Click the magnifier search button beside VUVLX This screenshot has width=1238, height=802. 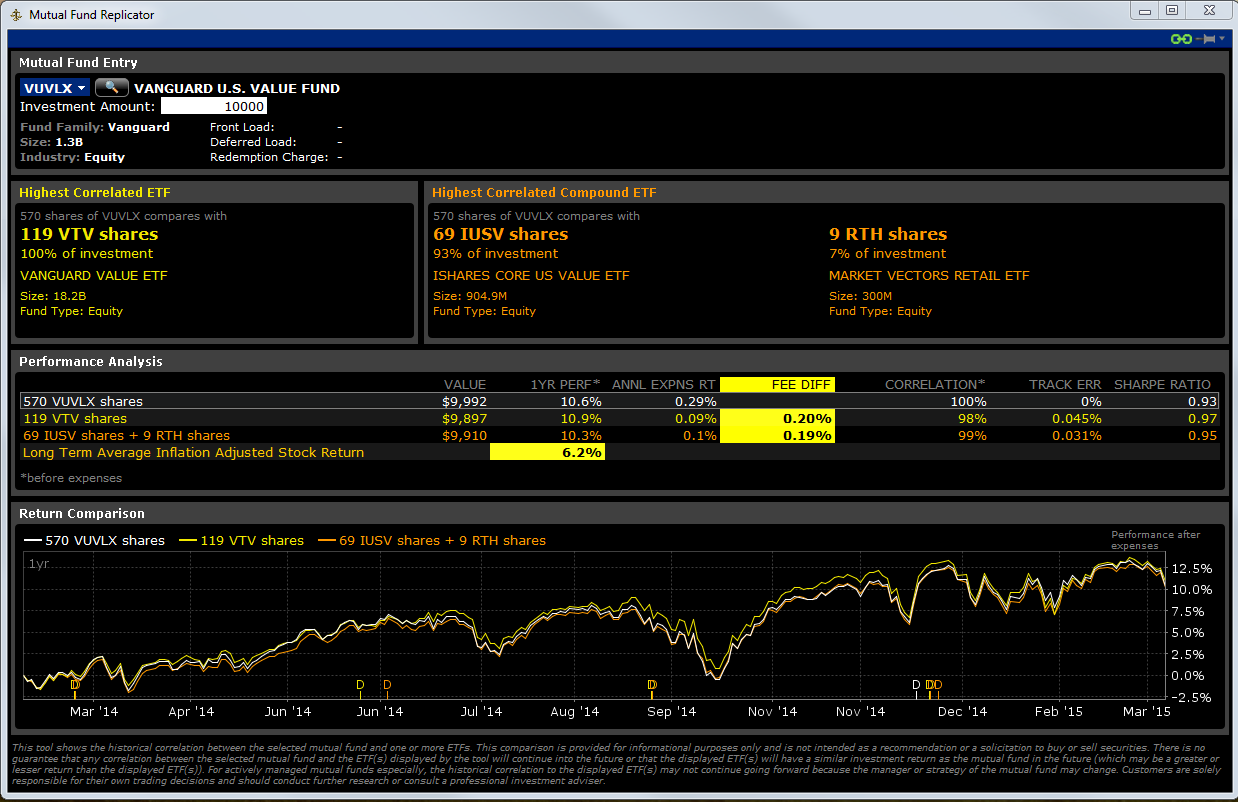click(112, 87)
